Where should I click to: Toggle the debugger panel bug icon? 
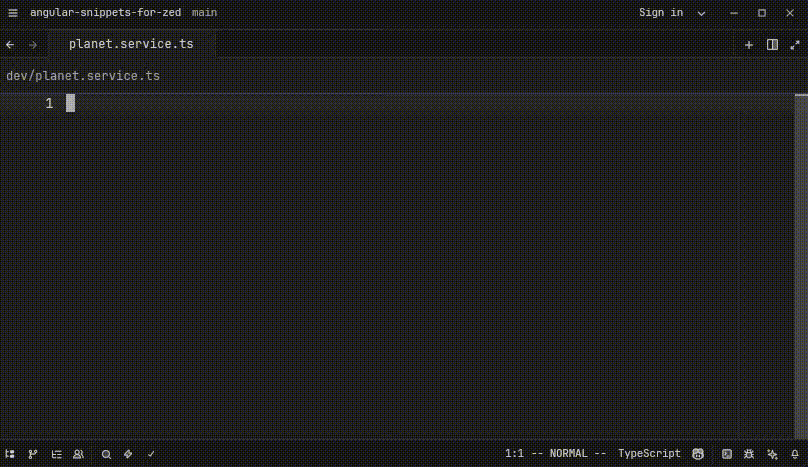[749, 454]
